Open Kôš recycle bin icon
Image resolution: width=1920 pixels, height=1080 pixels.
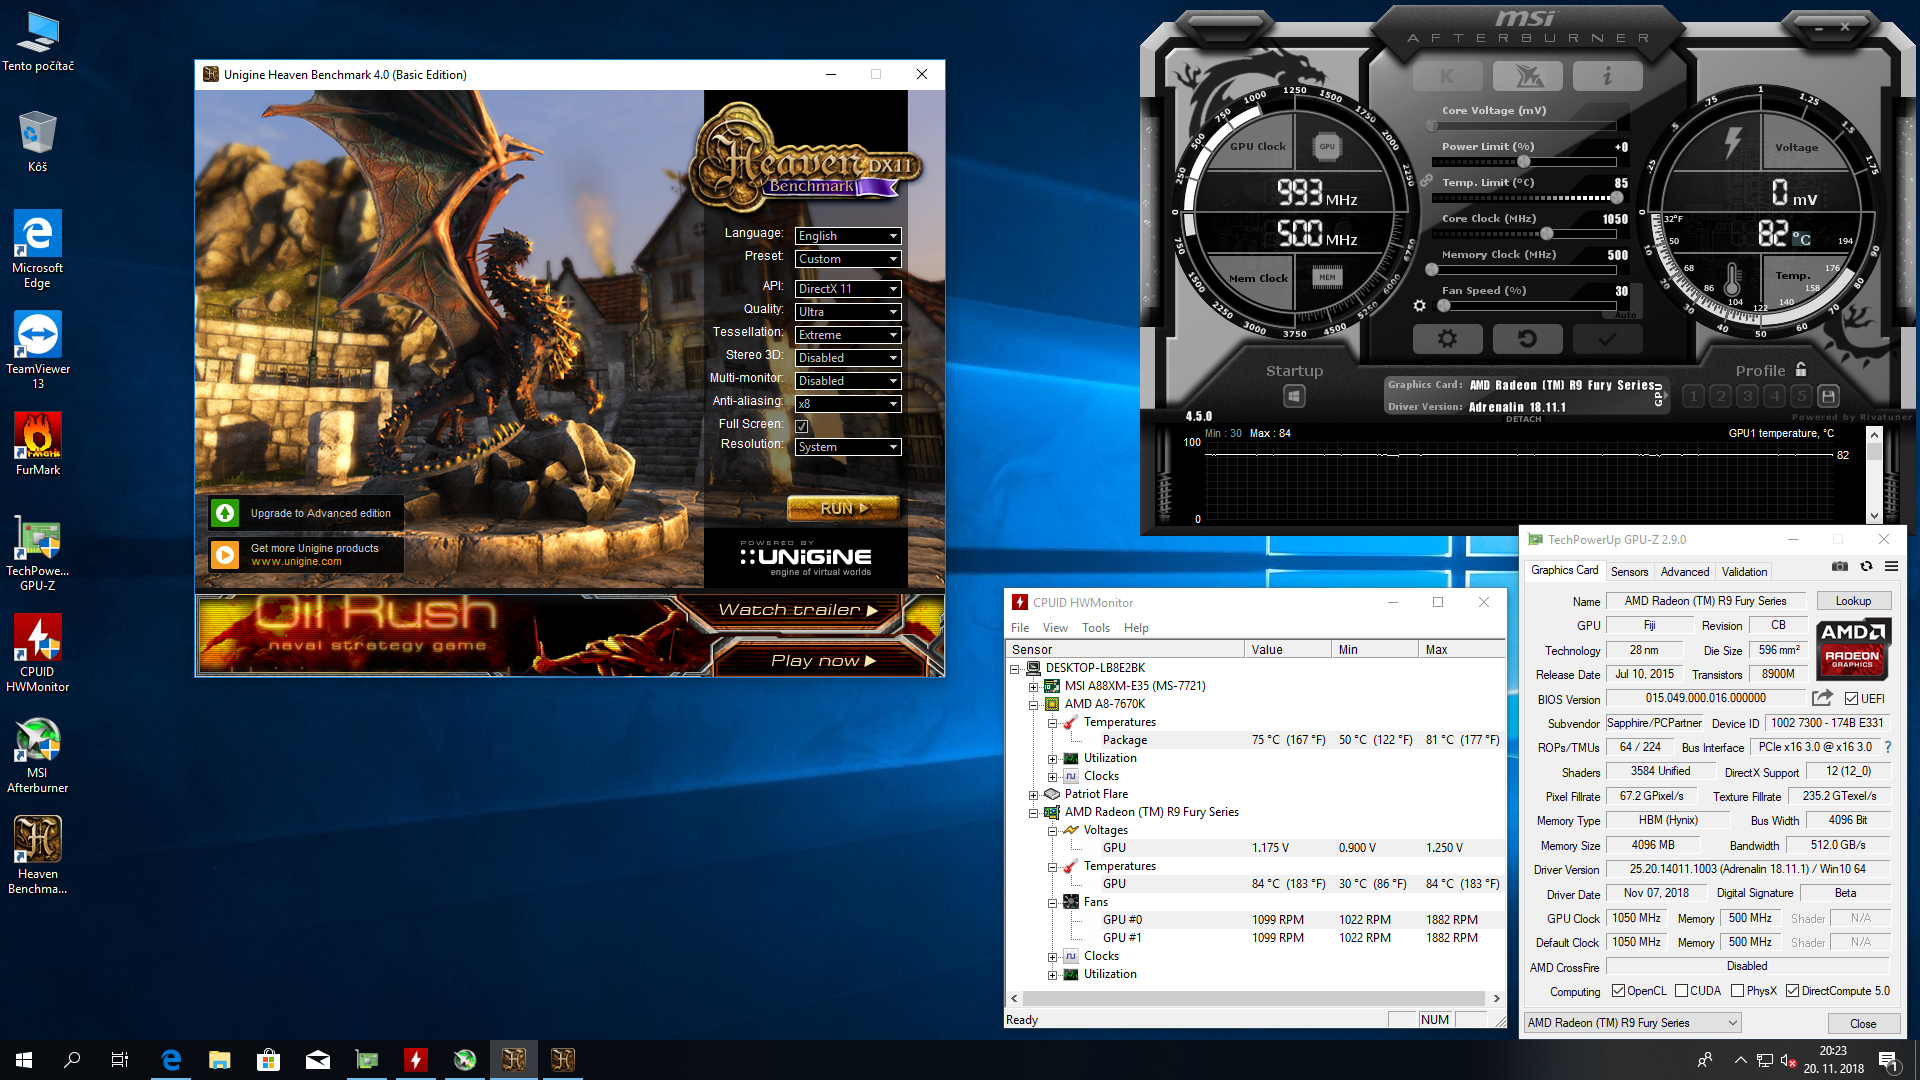(38, 142)
